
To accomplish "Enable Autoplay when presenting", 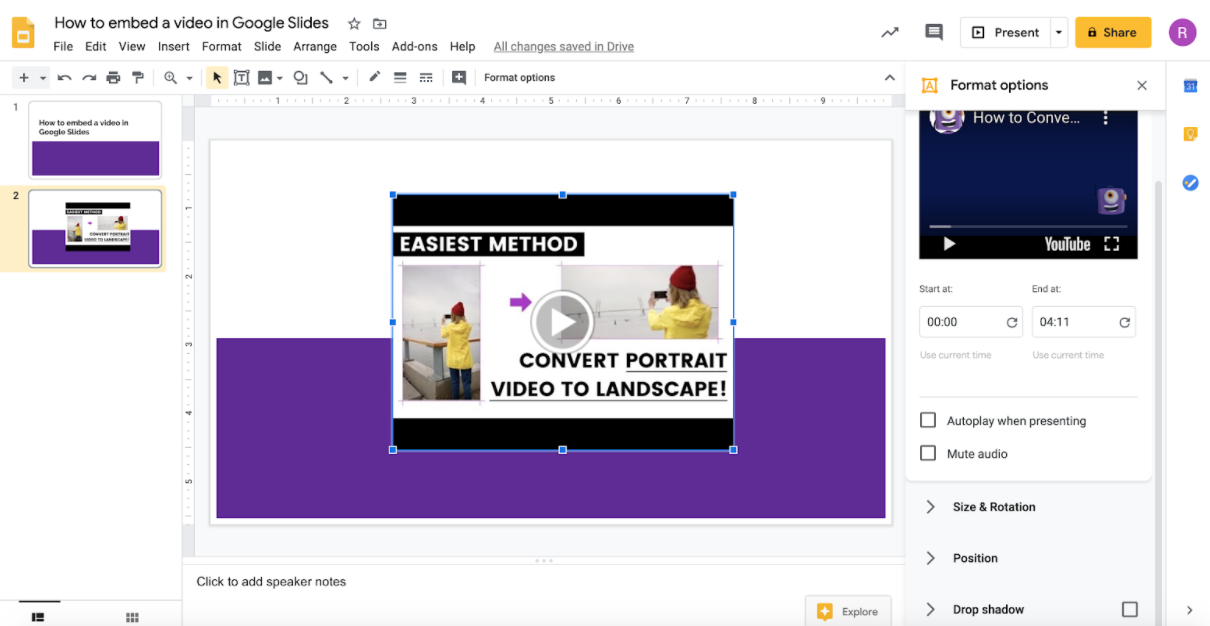I will click(928, 421).
